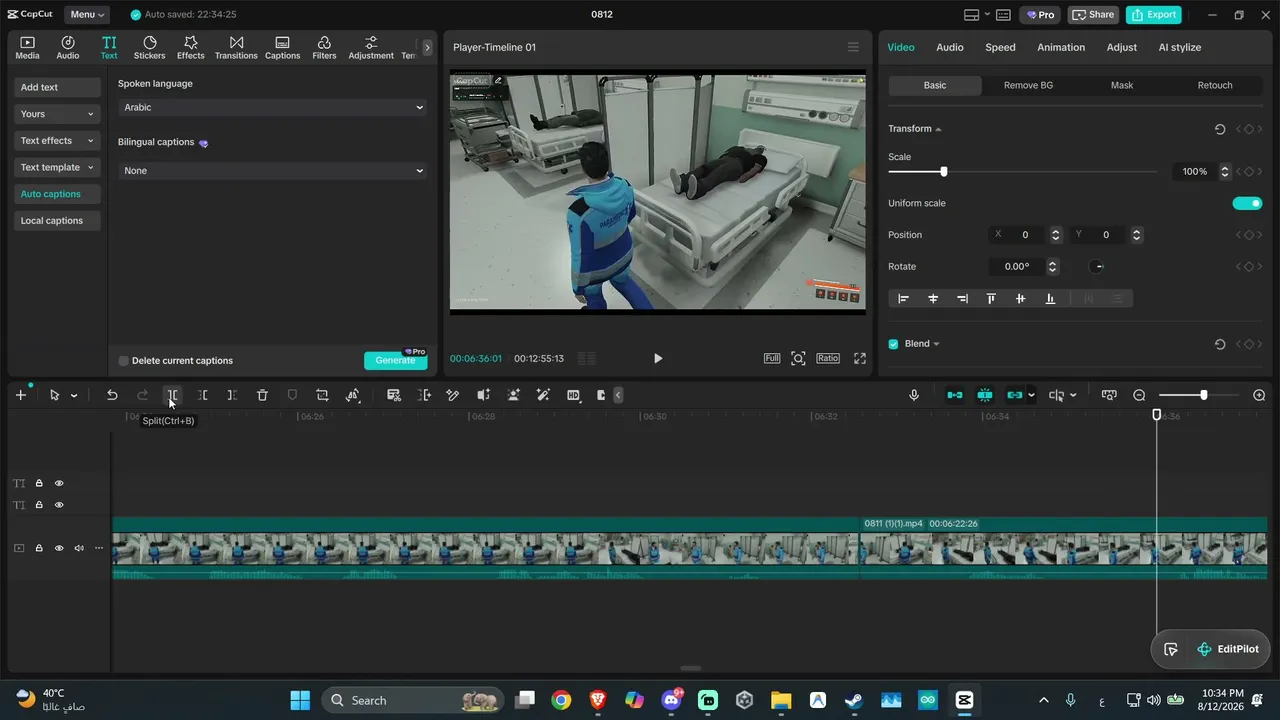
Task: Click the Windows Start button
Action: pos(300,700)
